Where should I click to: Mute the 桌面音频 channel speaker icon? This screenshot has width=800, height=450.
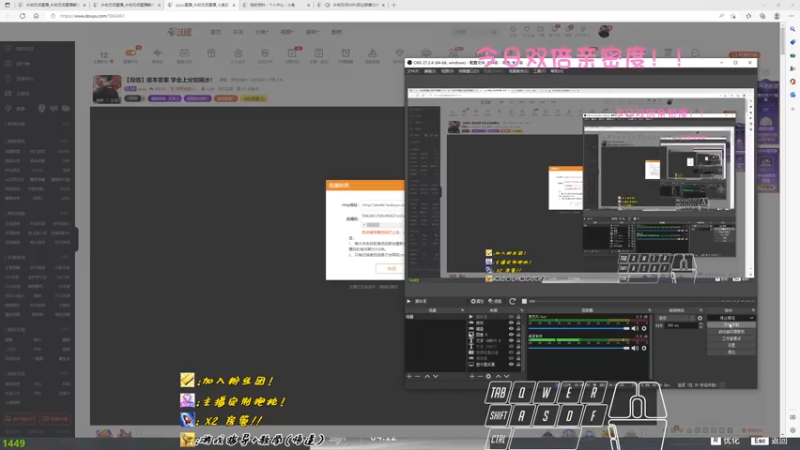pyautogui.click(x=635, y=348)
